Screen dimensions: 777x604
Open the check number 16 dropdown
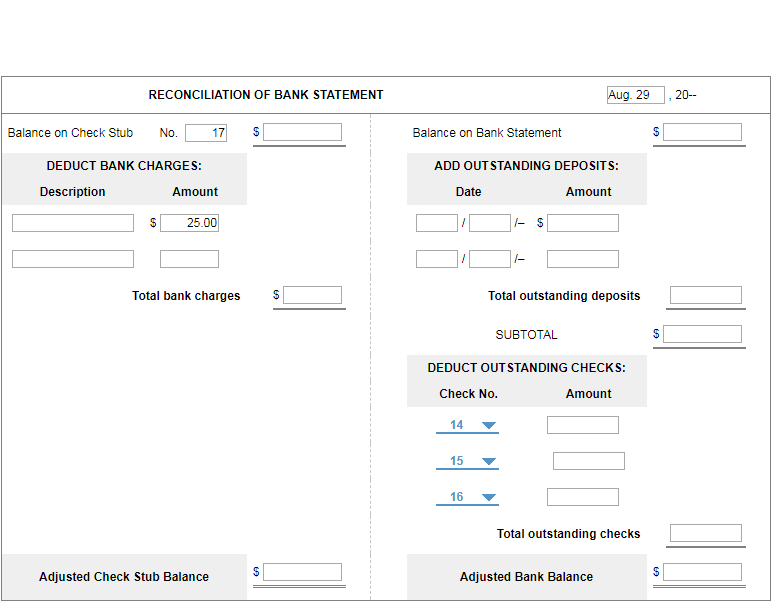point(467,497)
